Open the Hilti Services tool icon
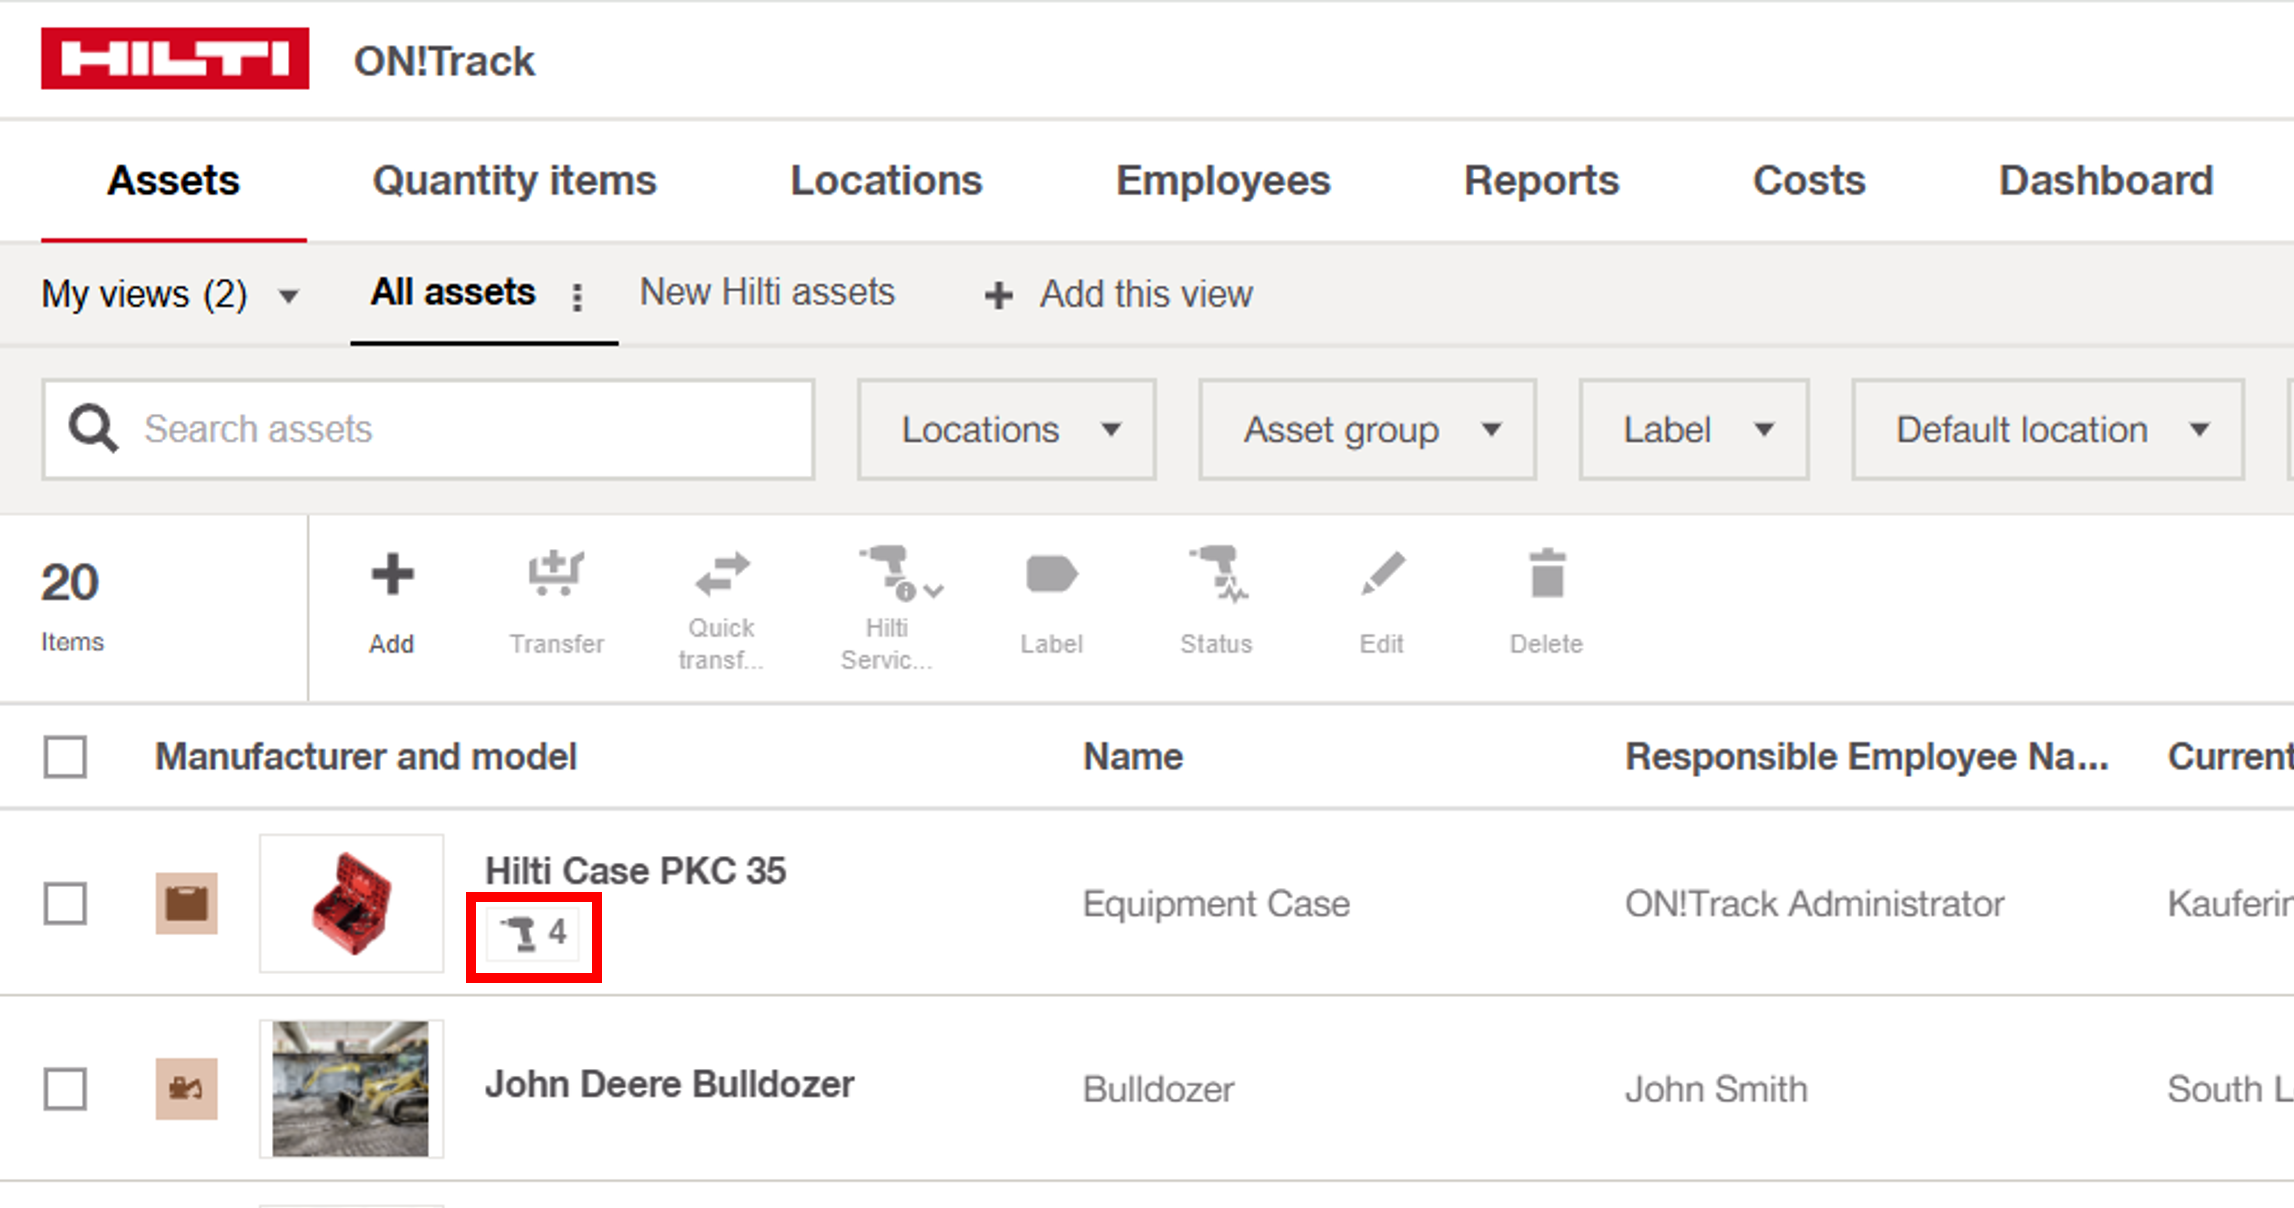 pyautogui.click(x=887, y=574)
